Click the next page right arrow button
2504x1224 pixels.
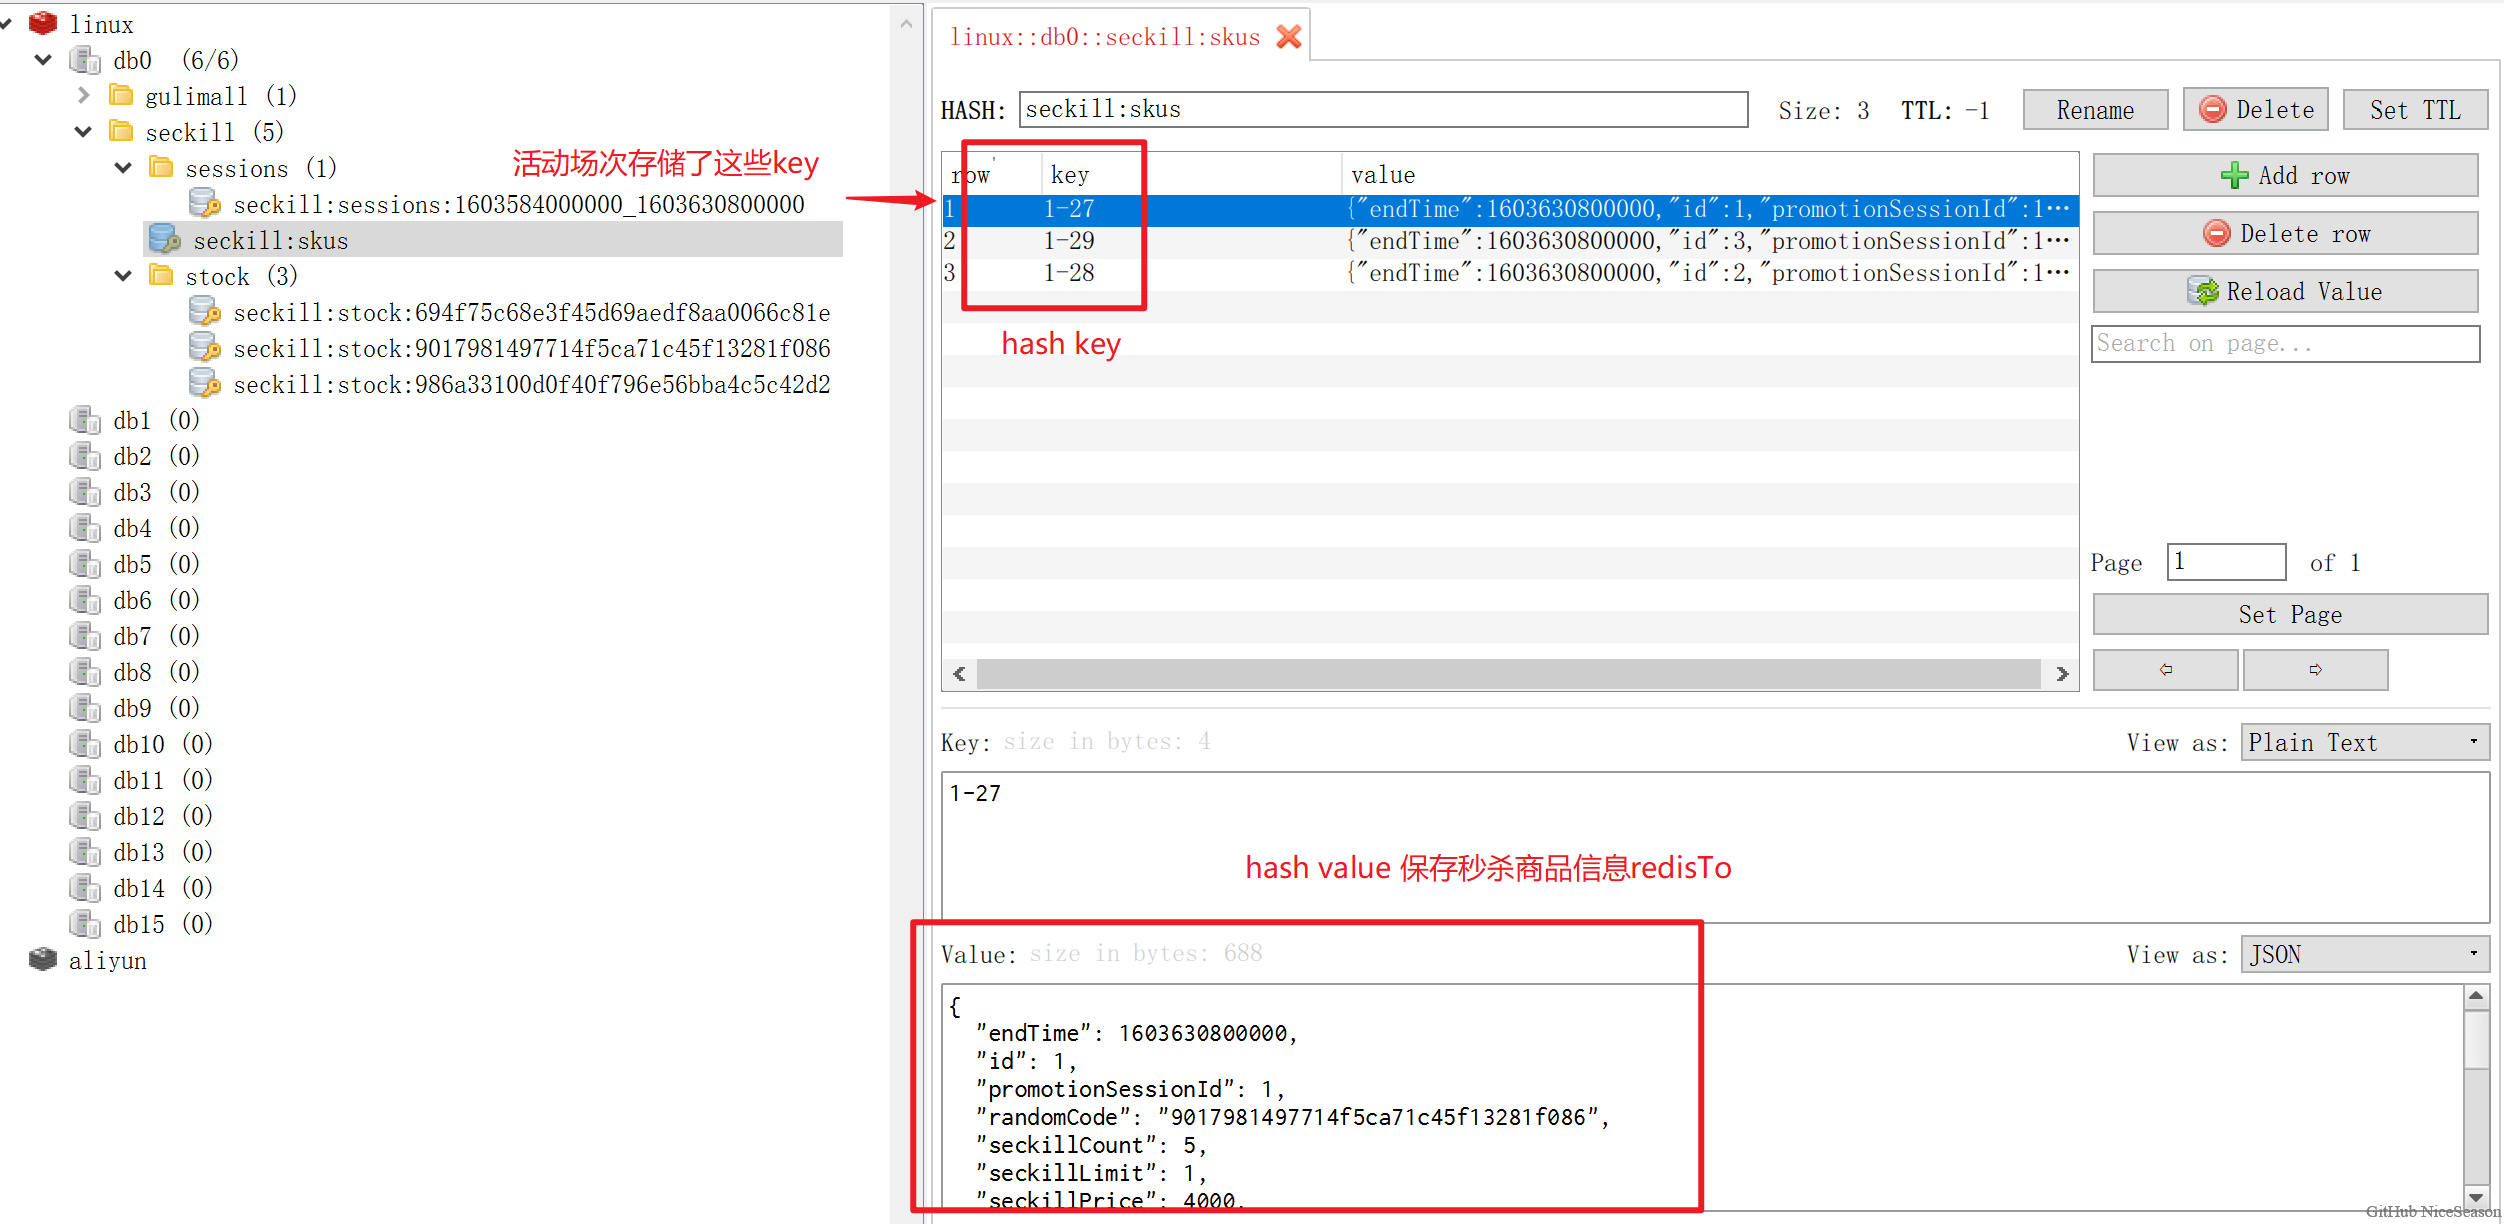click(x=2315, y=669)
